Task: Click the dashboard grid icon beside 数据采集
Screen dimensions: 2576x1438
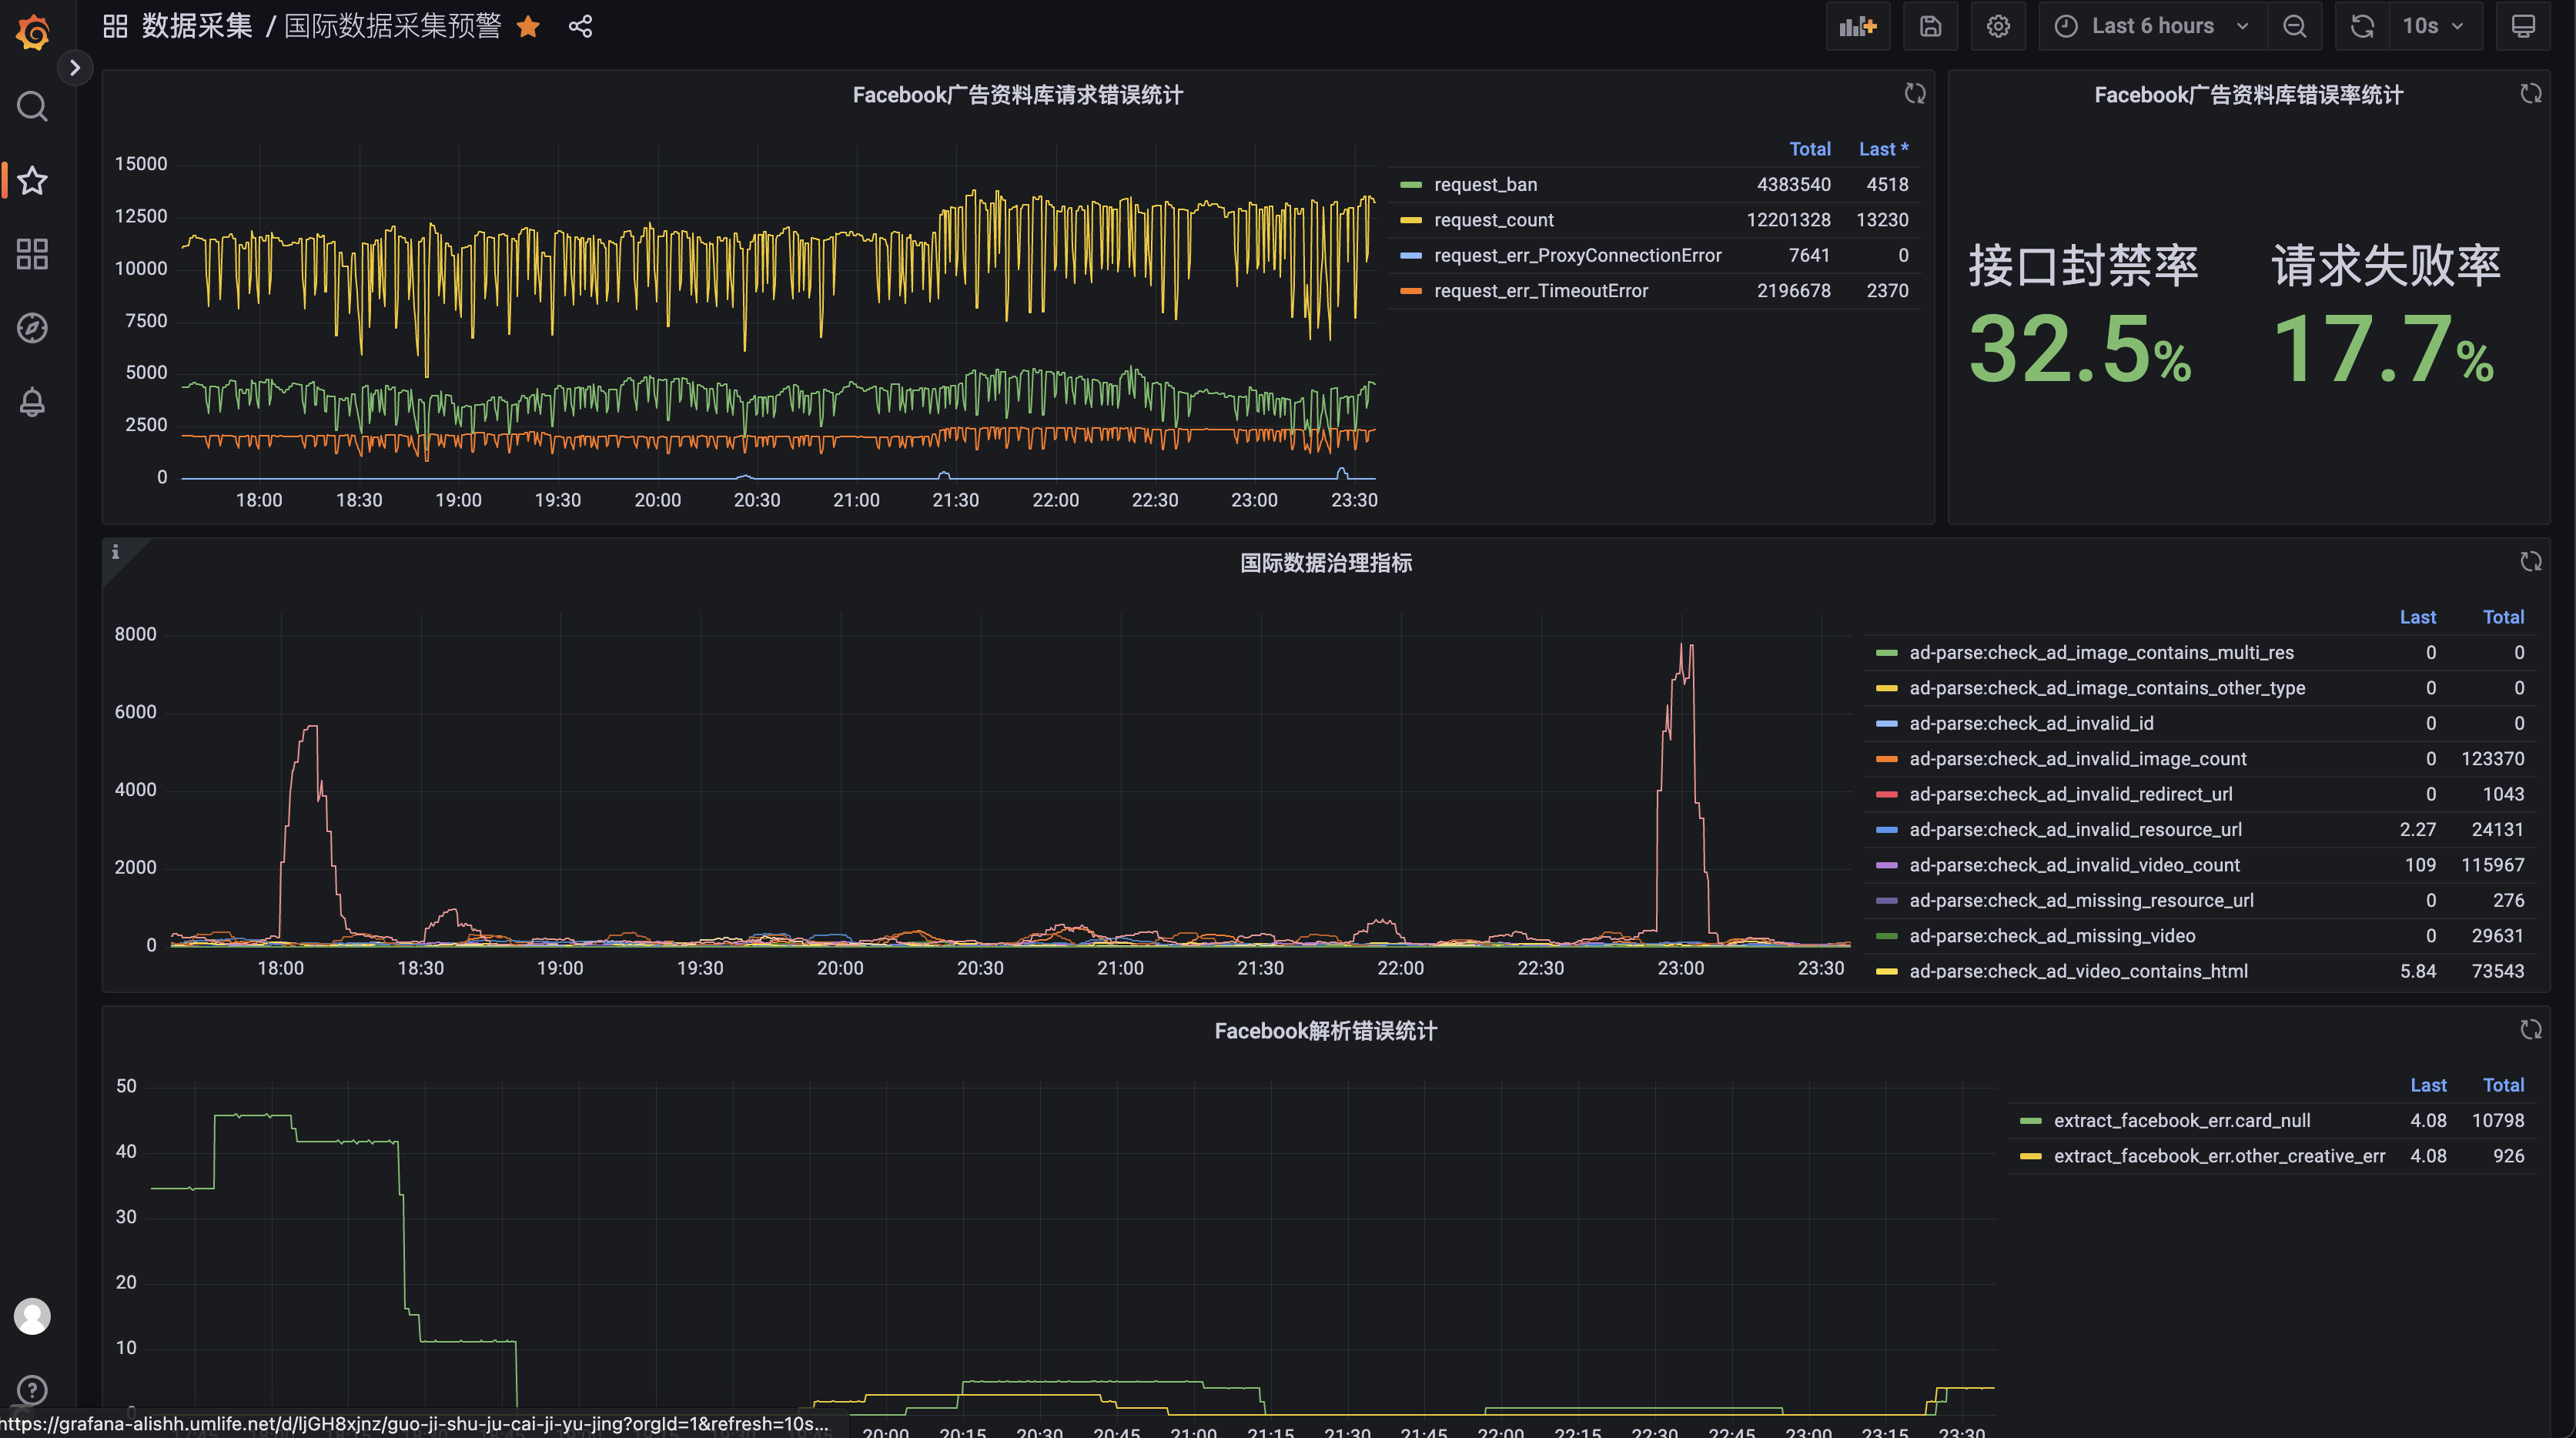Action: (x=115, y=26)
